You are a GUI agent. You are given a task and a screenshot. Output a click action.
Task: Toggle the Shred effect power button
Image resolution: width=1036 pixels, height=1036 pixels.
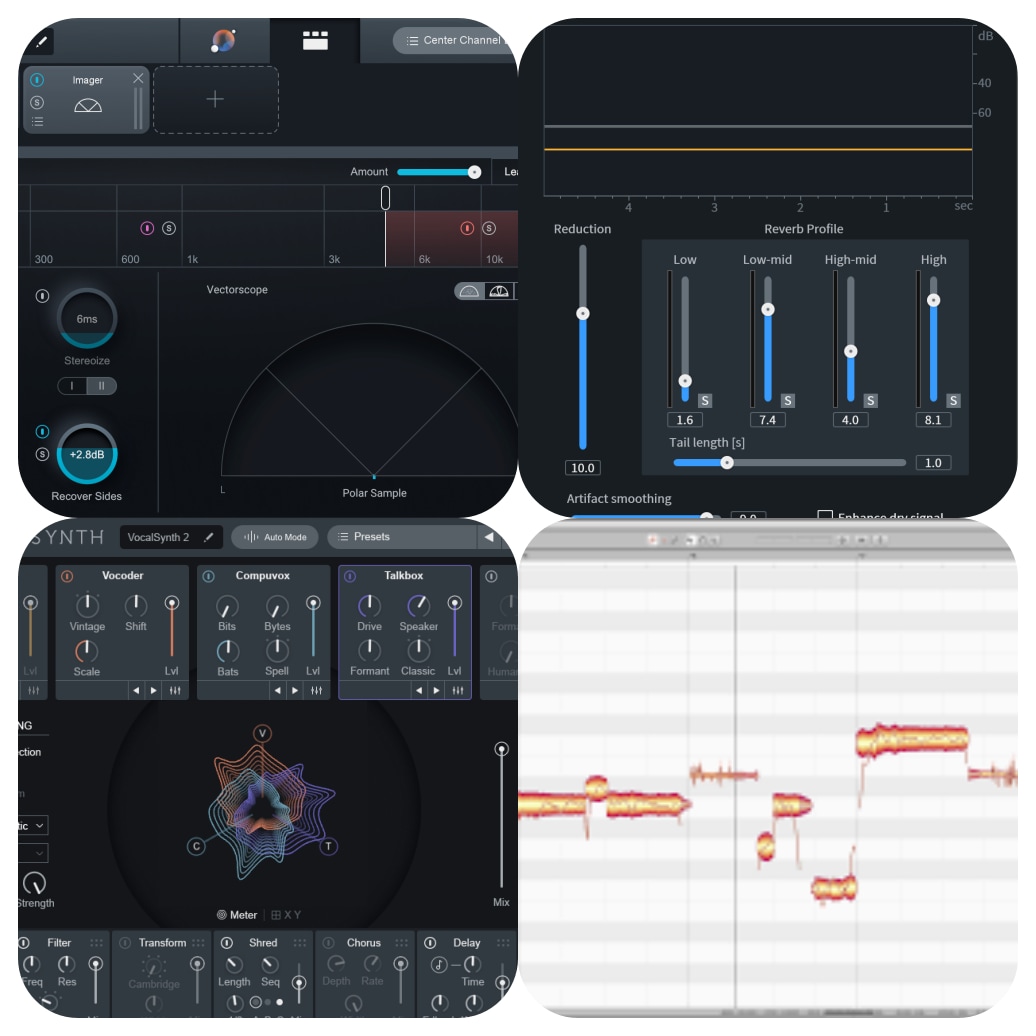(x=227, y=943)
